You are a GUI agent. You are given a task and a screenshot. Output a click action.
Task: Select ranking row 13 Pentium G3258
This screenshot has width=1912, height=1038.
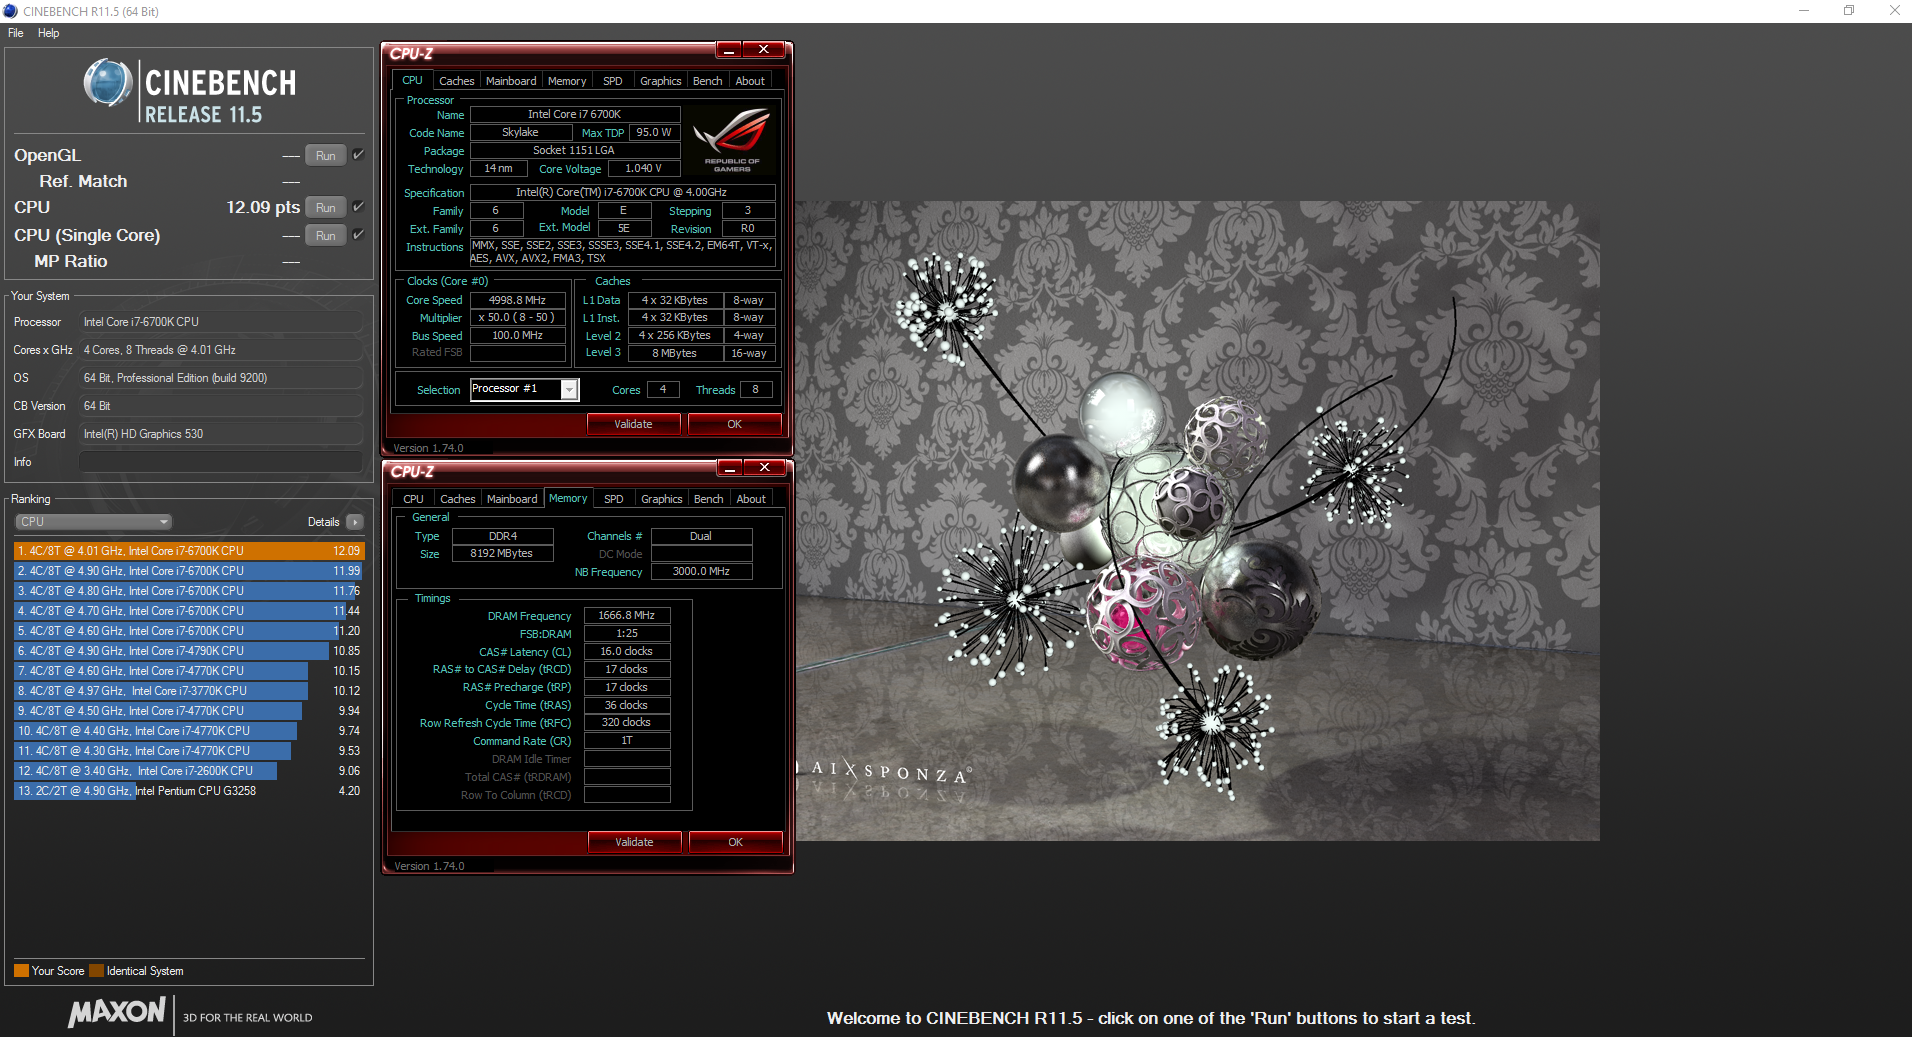[189, 791]
